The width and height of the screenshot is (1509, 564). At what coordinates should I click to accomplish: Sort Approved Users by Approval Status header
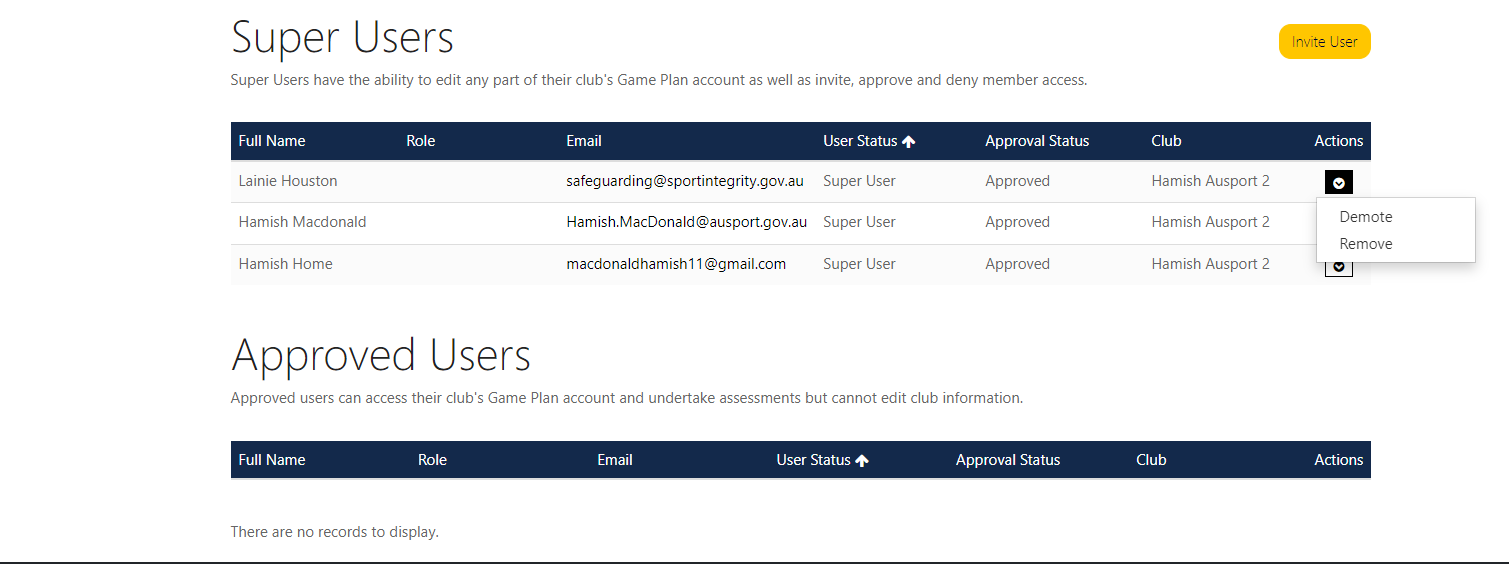point(1008,460)
